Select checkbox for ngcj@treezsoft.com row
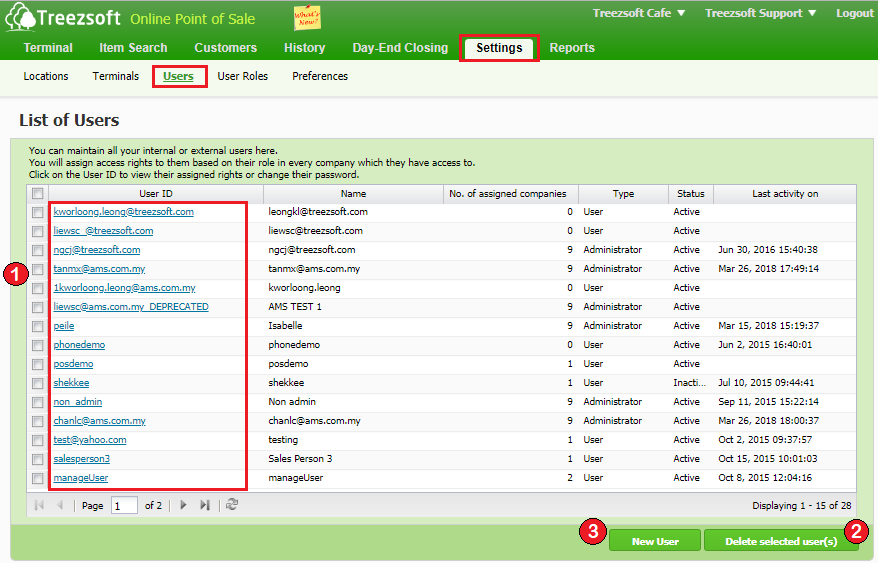This screenshot has width=878, height=563. [x=38, y=250]
